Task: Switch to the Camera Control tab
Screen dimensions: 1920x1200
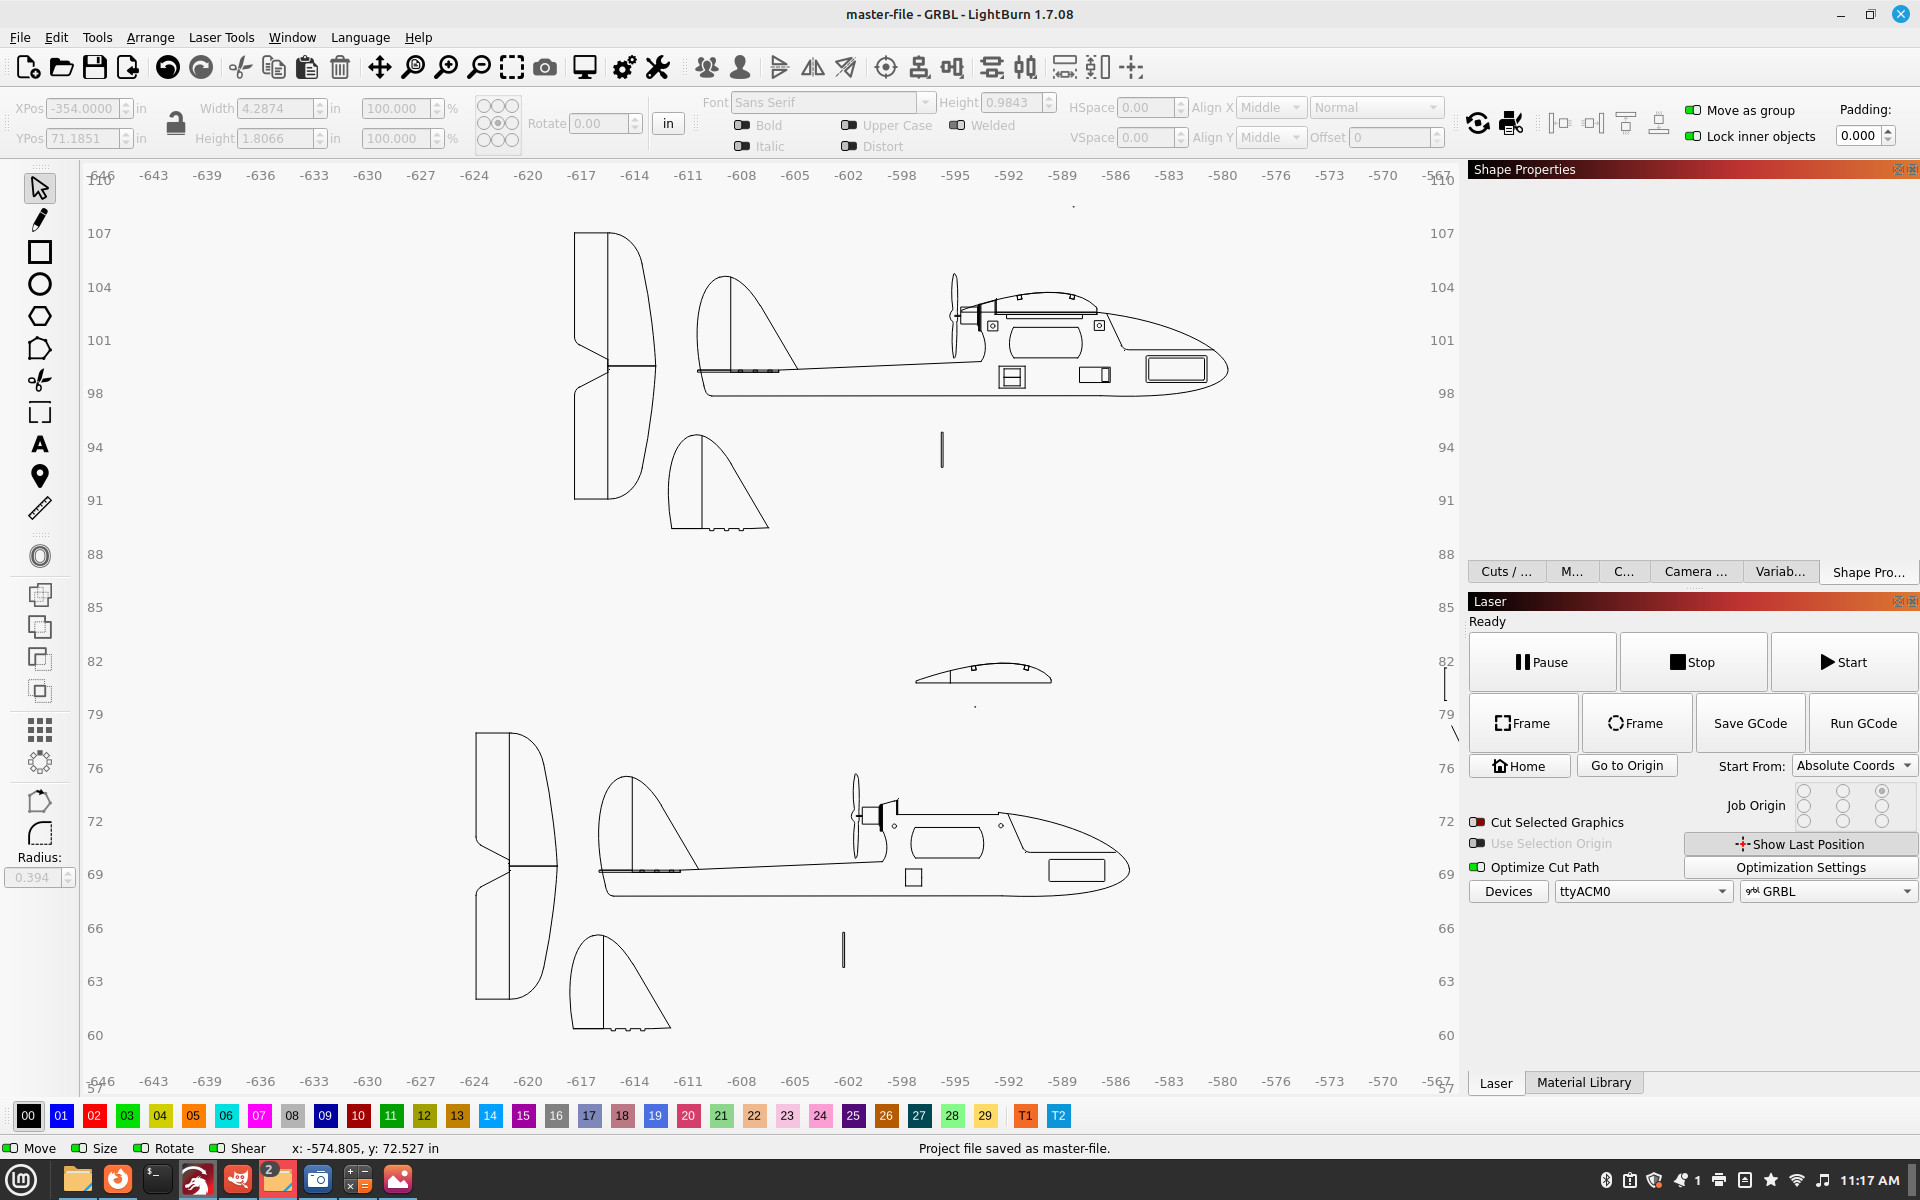Action: (1696, 571)
